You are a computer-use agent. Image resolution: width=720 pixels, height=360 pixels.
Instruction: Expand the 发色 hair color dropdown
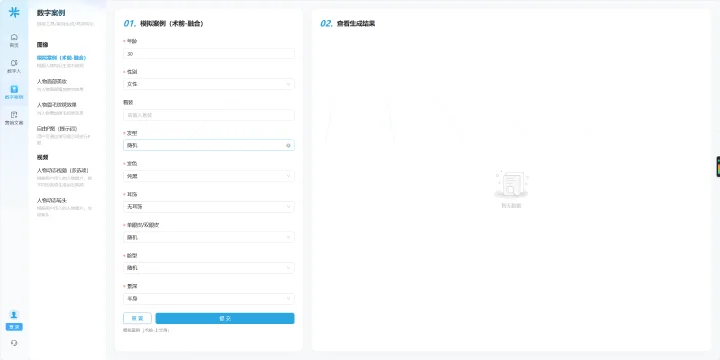(209, 176)
